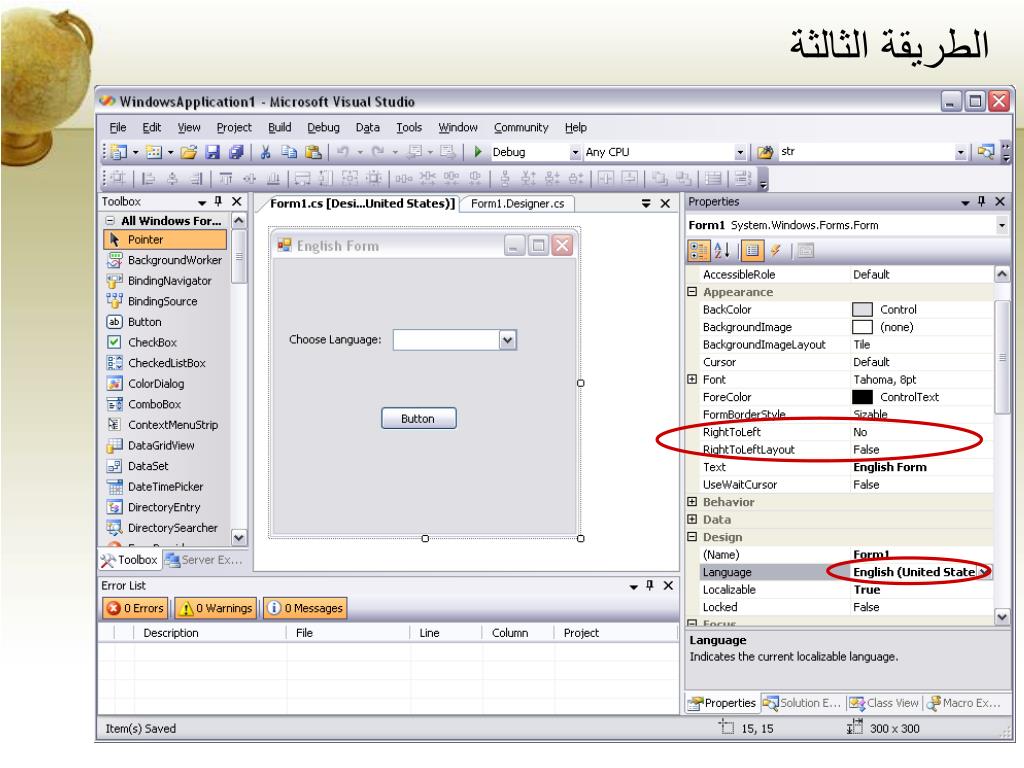
Task: Pin the Toolbox panel
Action: pos(218,202)
